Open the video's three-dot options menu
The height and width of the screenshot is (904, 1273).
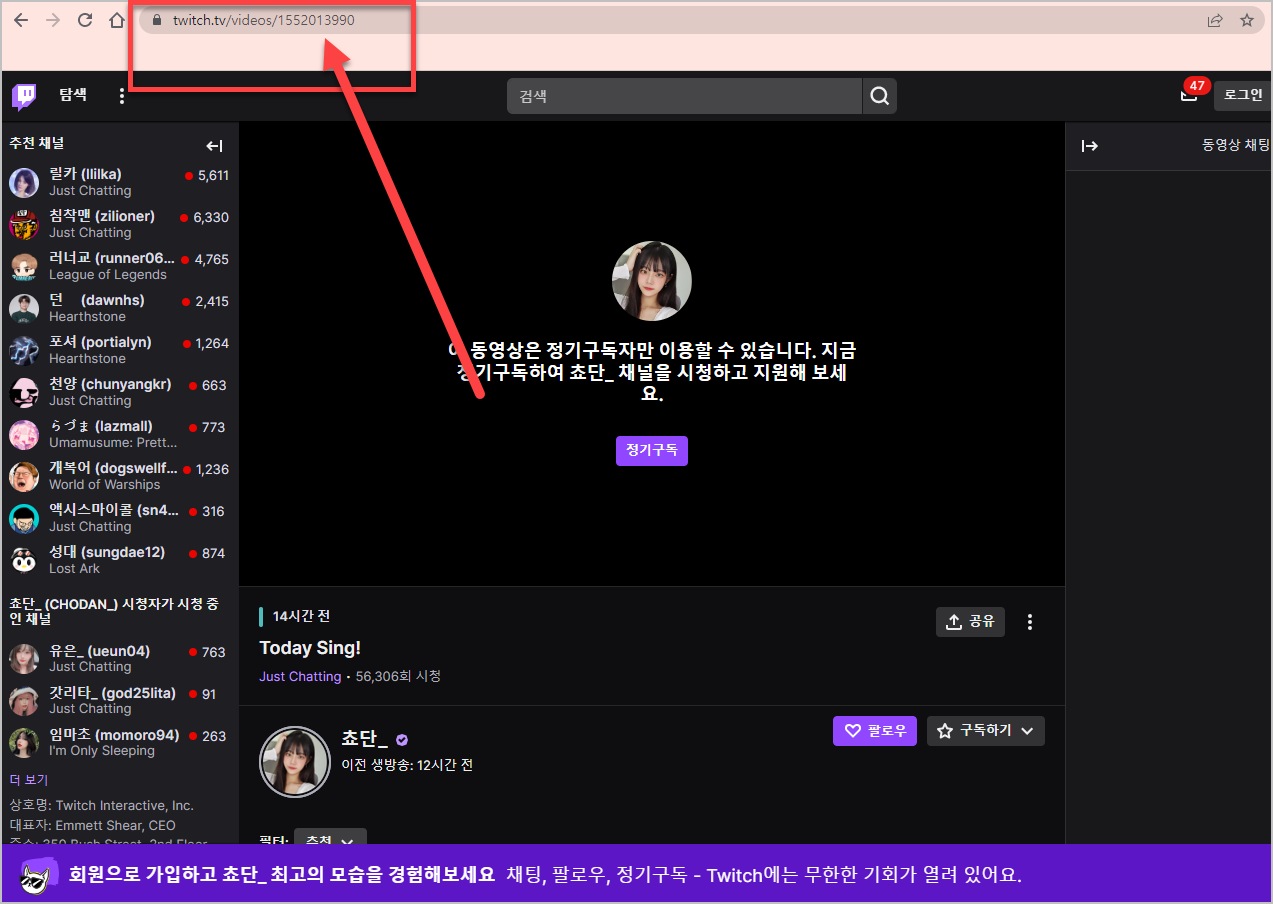tap(1029, 622)
